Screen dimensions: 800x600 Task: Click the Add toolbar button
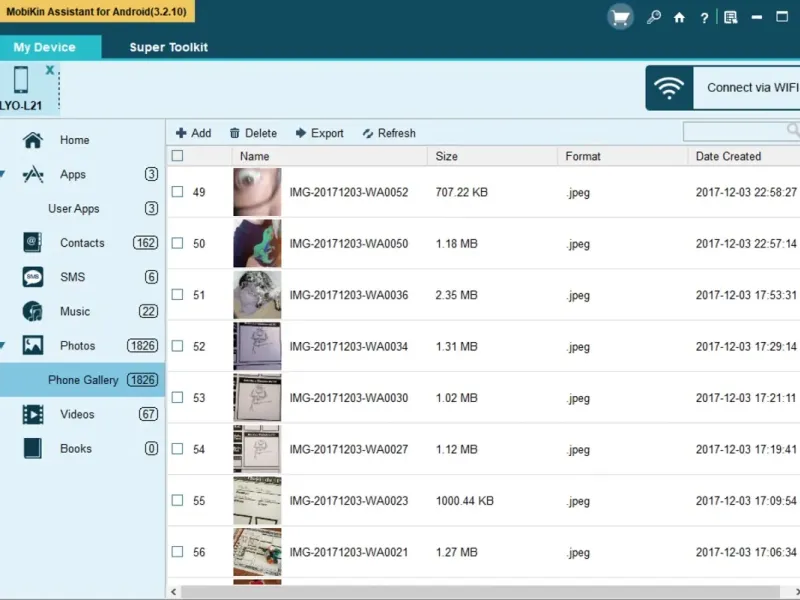tap(193, 133)
